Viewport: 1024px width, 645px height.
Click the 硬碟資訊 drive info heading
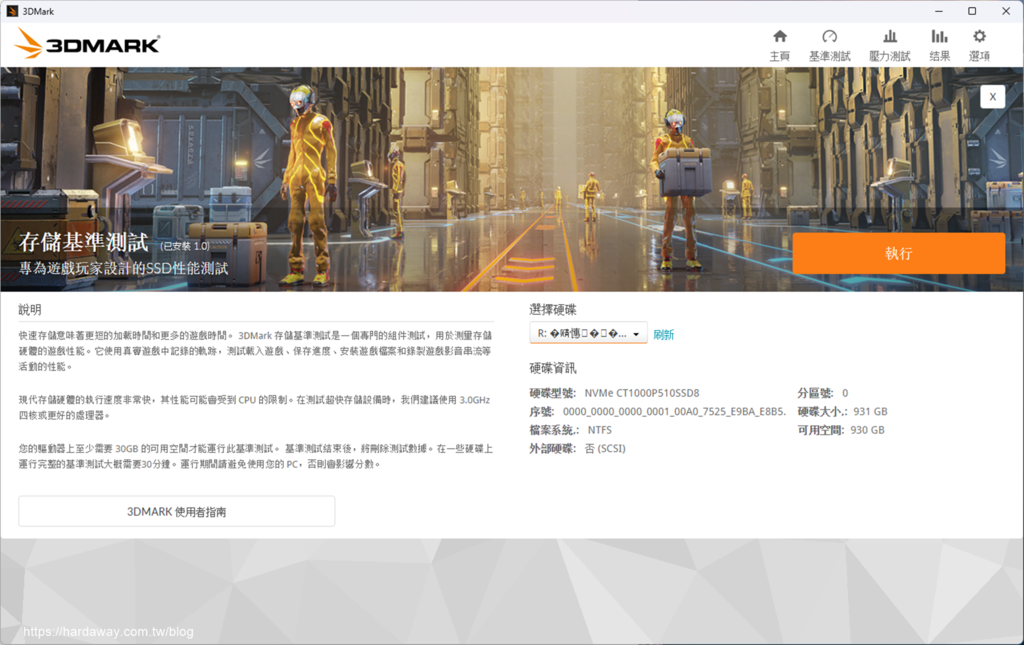553,368
